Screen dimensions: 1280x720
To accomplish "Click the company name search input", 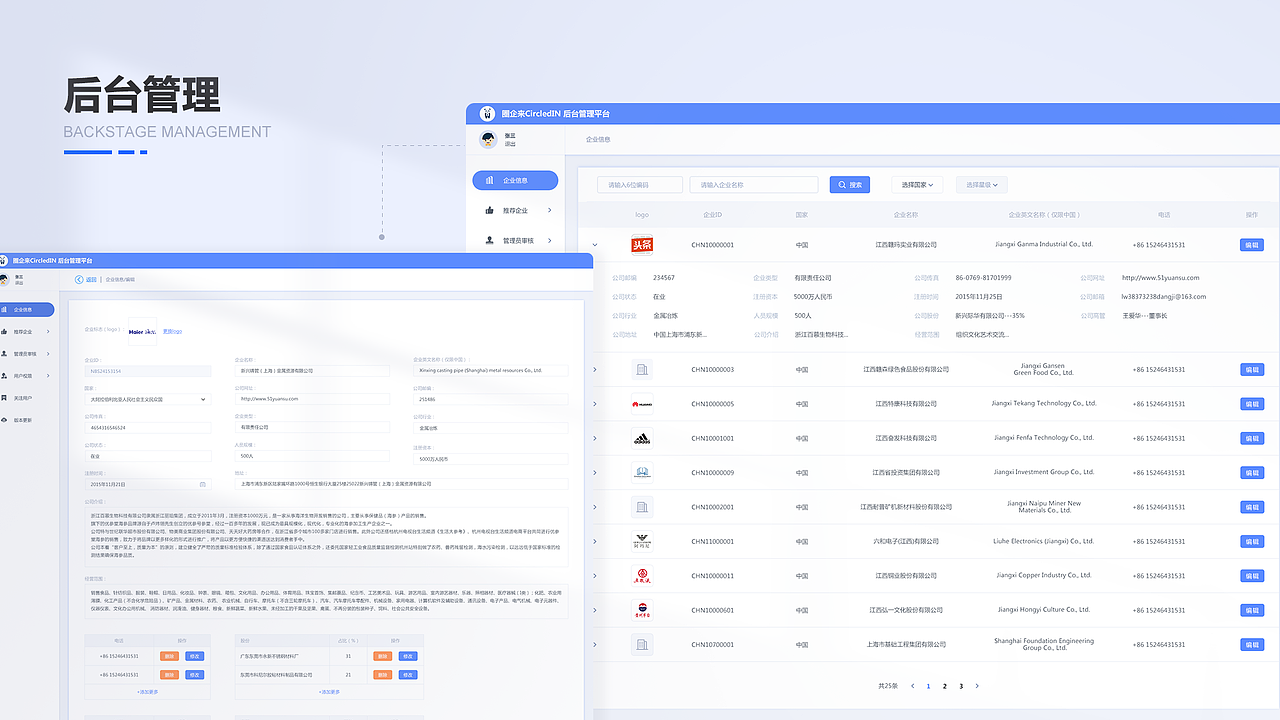I will (x=754, y=185).
